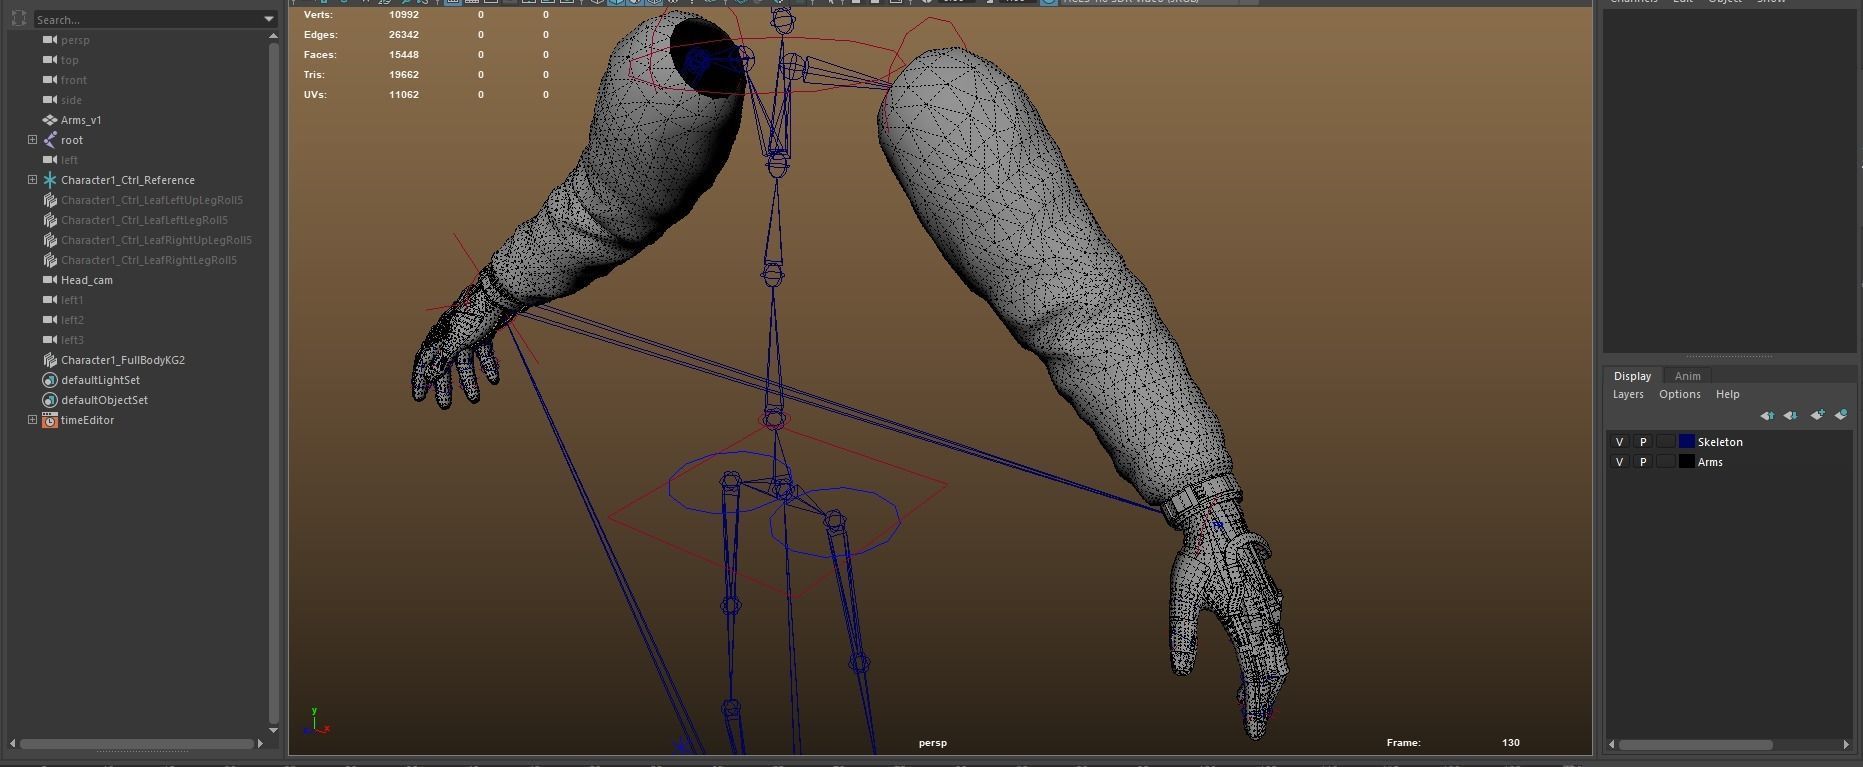Click the layer editor scroll left arrow
This screenshot has width=1863, height=767.
click(x=1612, y=744)
